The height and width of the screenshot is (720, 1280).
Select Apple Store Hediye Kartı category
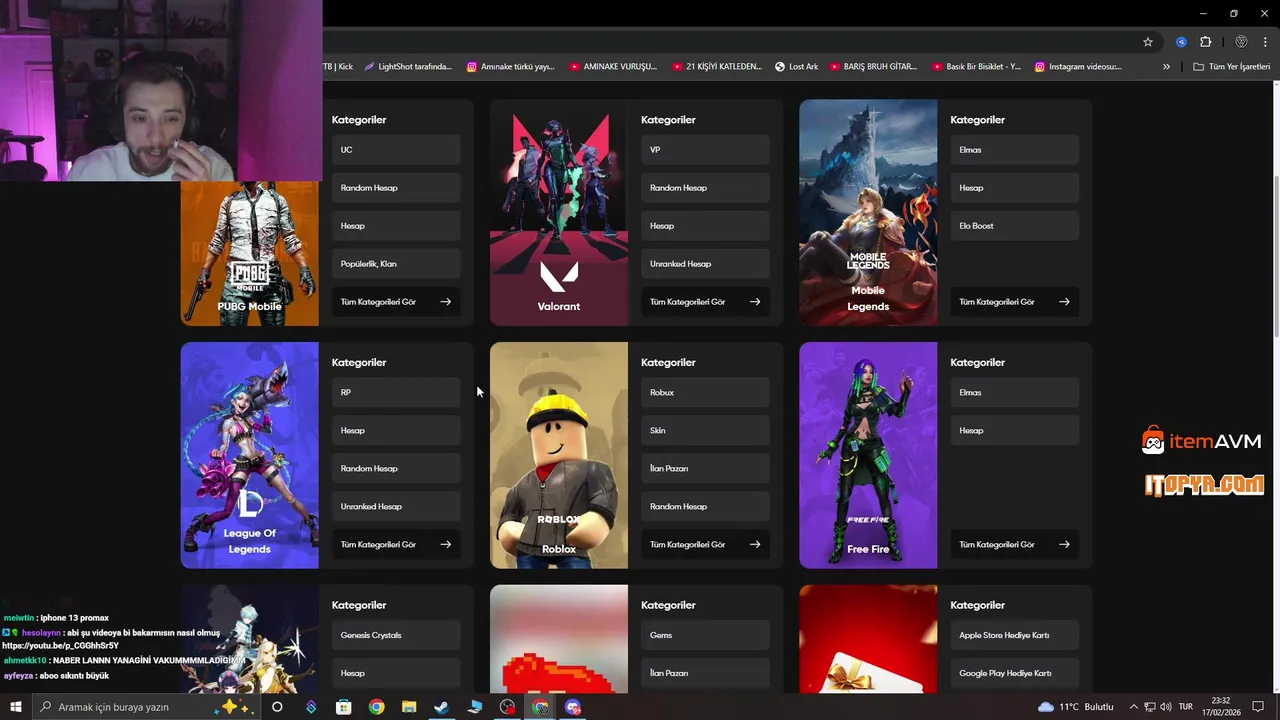pyautogui.click(x=1014, y=636)
